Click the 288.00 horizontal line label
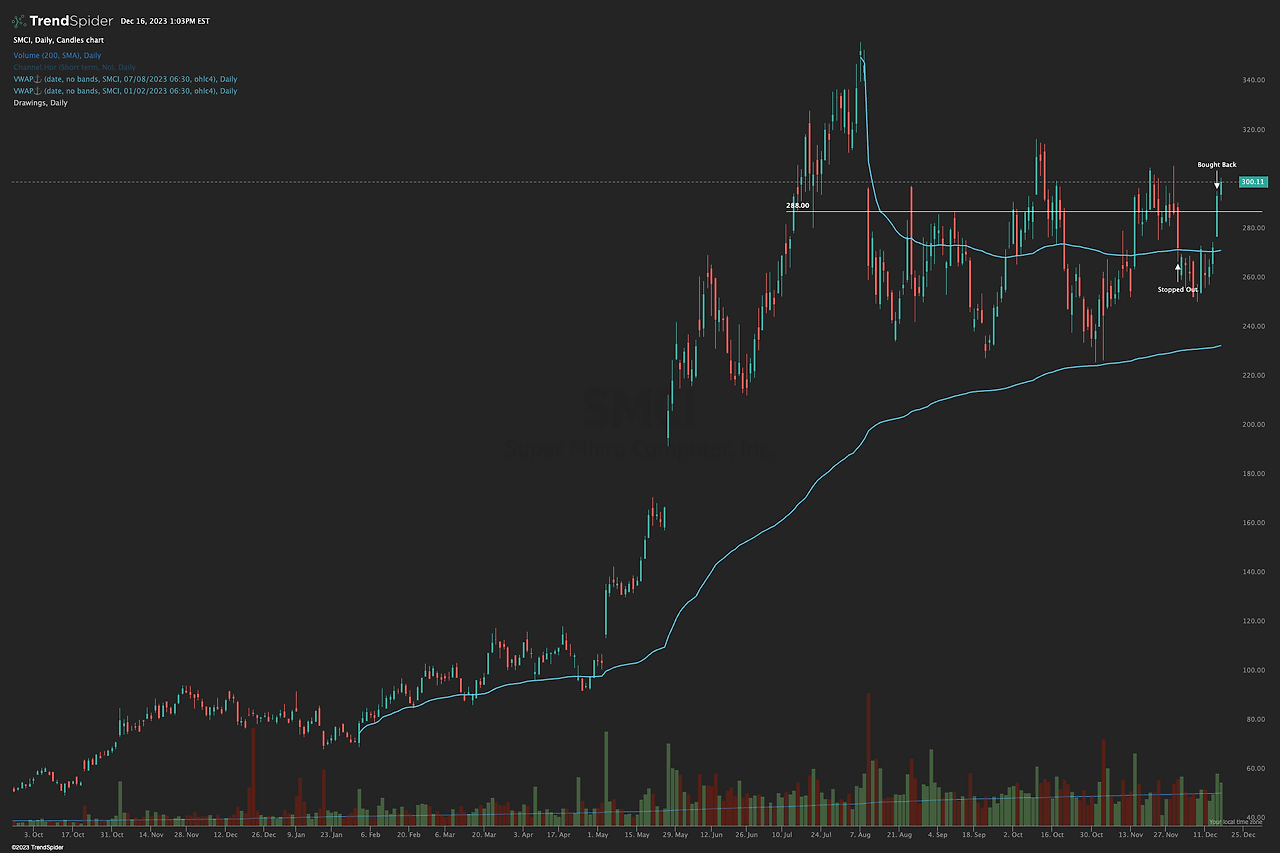Image resolution: width=1280 pixels, height=853 pixels. pyautogui.click(x=797, y=206)
